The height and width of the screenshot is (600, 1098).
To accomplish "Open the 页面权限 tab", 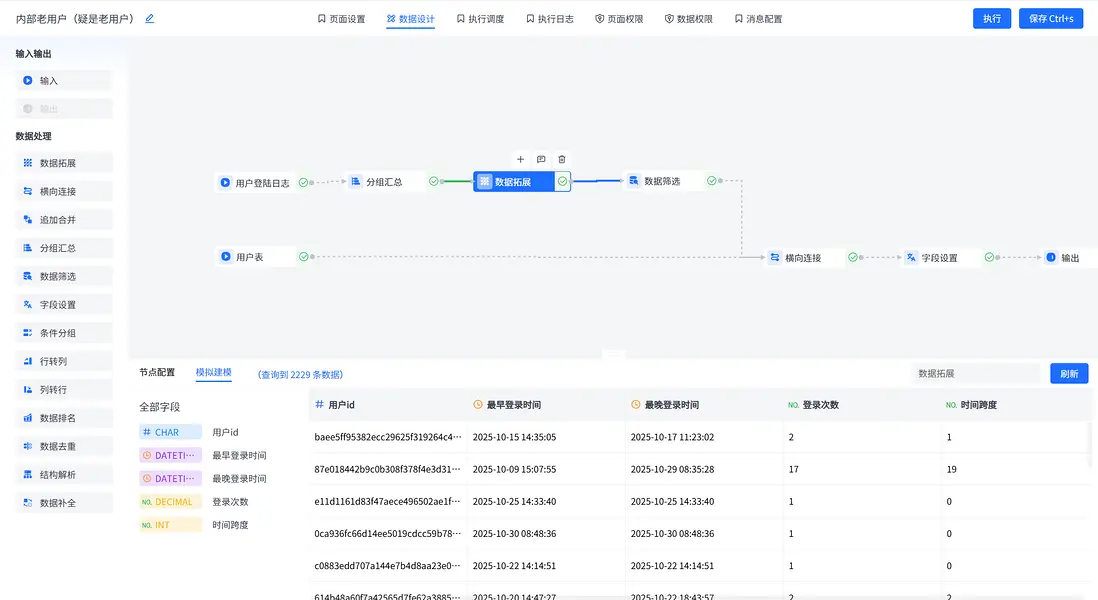I will [619, 19].
